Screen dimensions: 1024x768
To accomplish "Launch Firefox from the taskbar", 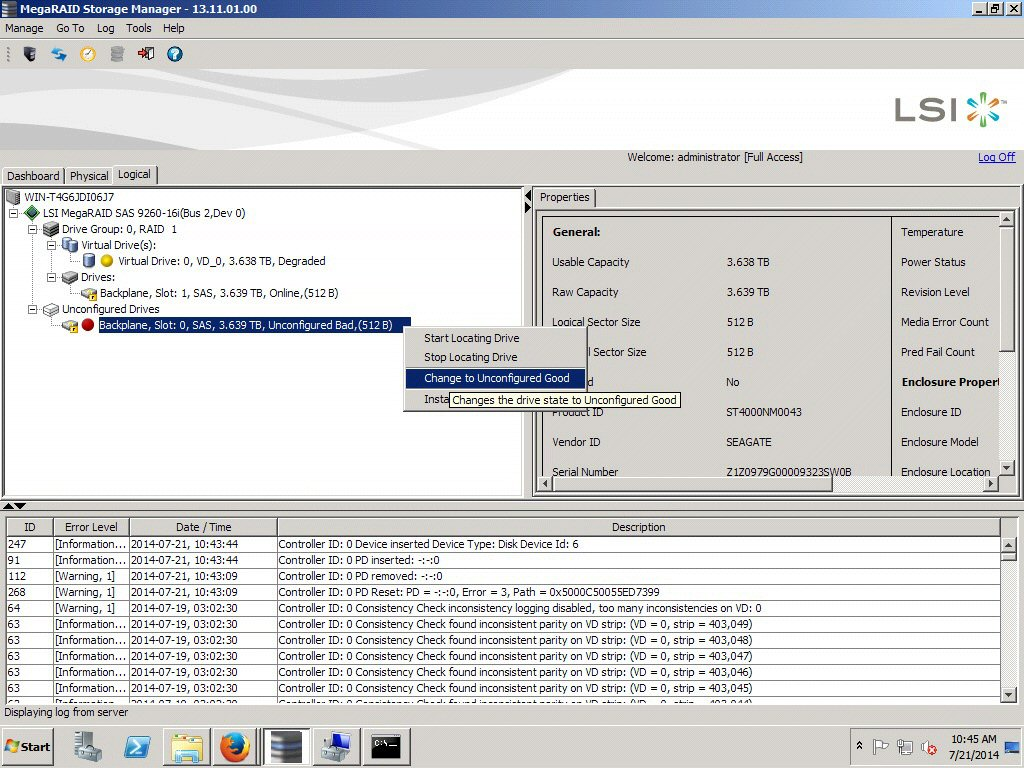I will [x=235, y=746].
